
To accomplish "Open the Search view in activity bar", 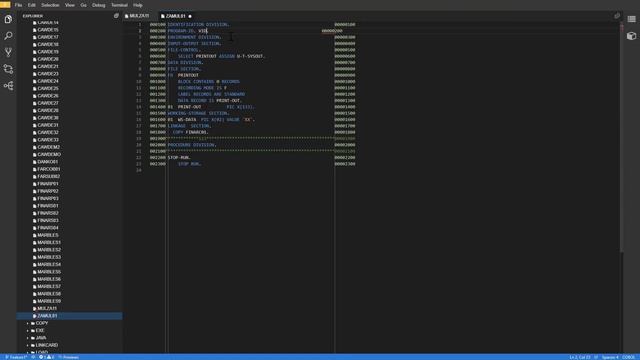I will (x=8, y=36).
